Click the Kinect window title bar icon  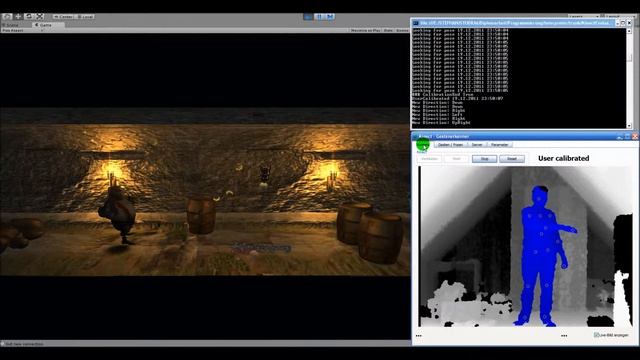416,136
